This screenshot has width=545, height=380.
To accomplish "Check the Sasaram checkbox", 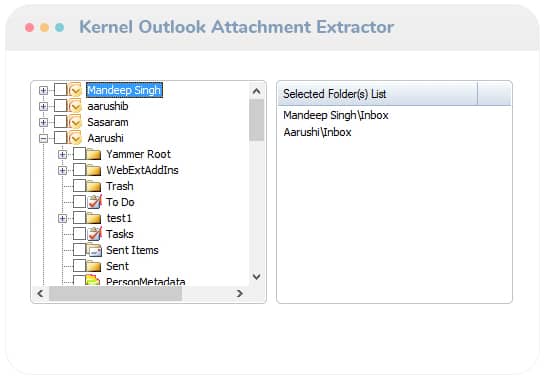I will pyautogui.click(x=60, y=122).
